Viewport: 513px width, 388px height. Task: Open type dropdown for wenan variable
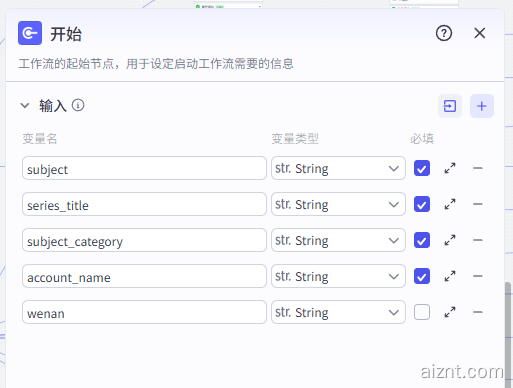[338, 312]
